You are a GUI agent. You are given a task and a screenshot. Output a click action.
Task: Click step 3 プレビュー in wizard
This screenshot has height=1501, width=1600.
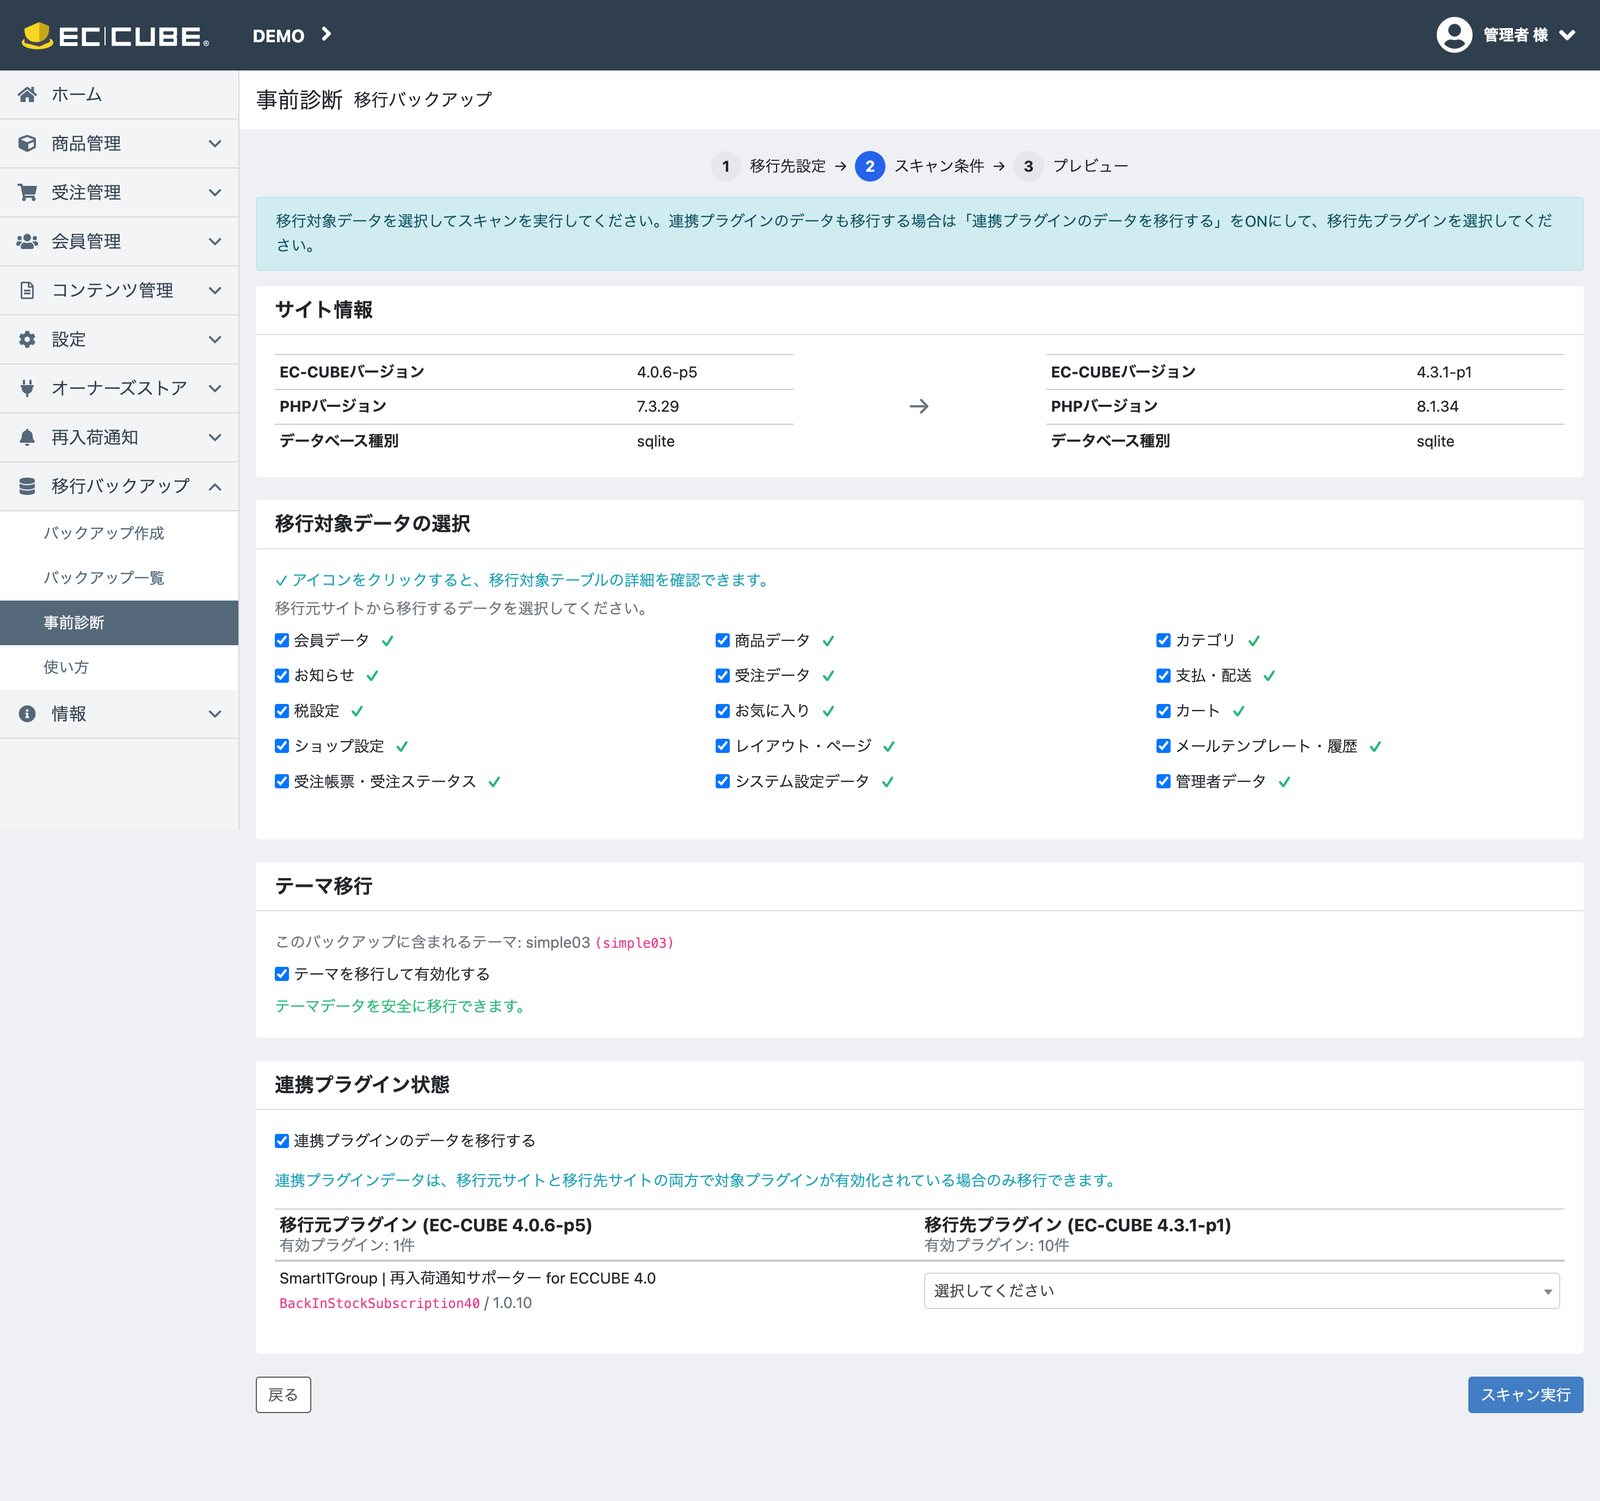pyautogui.click(x=1071, y=166)
